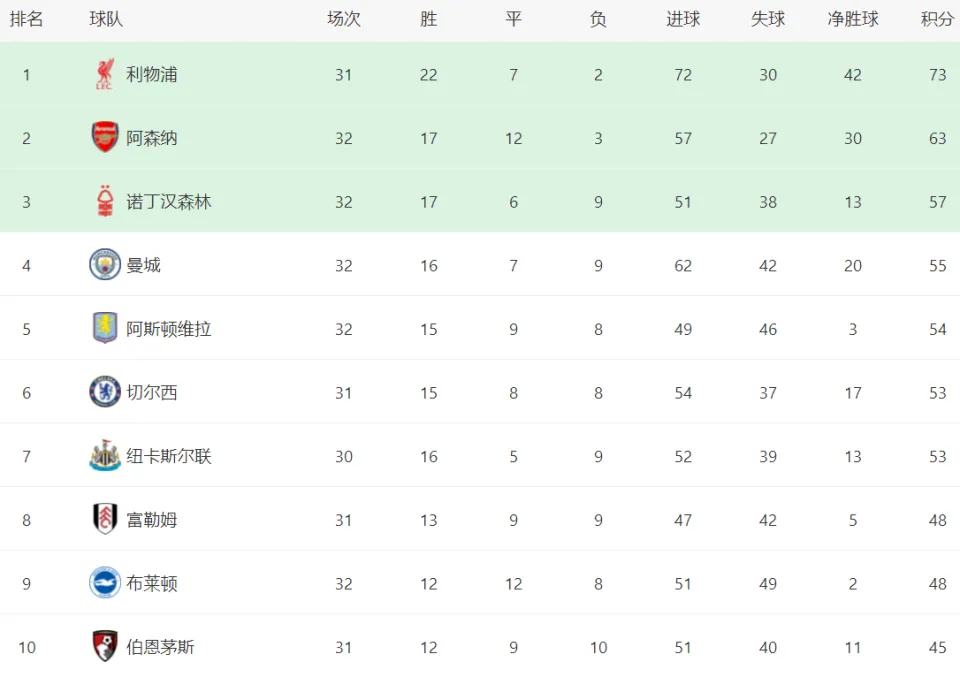Click the 进球 column header

pyautogui.click(x=683, y=19)
